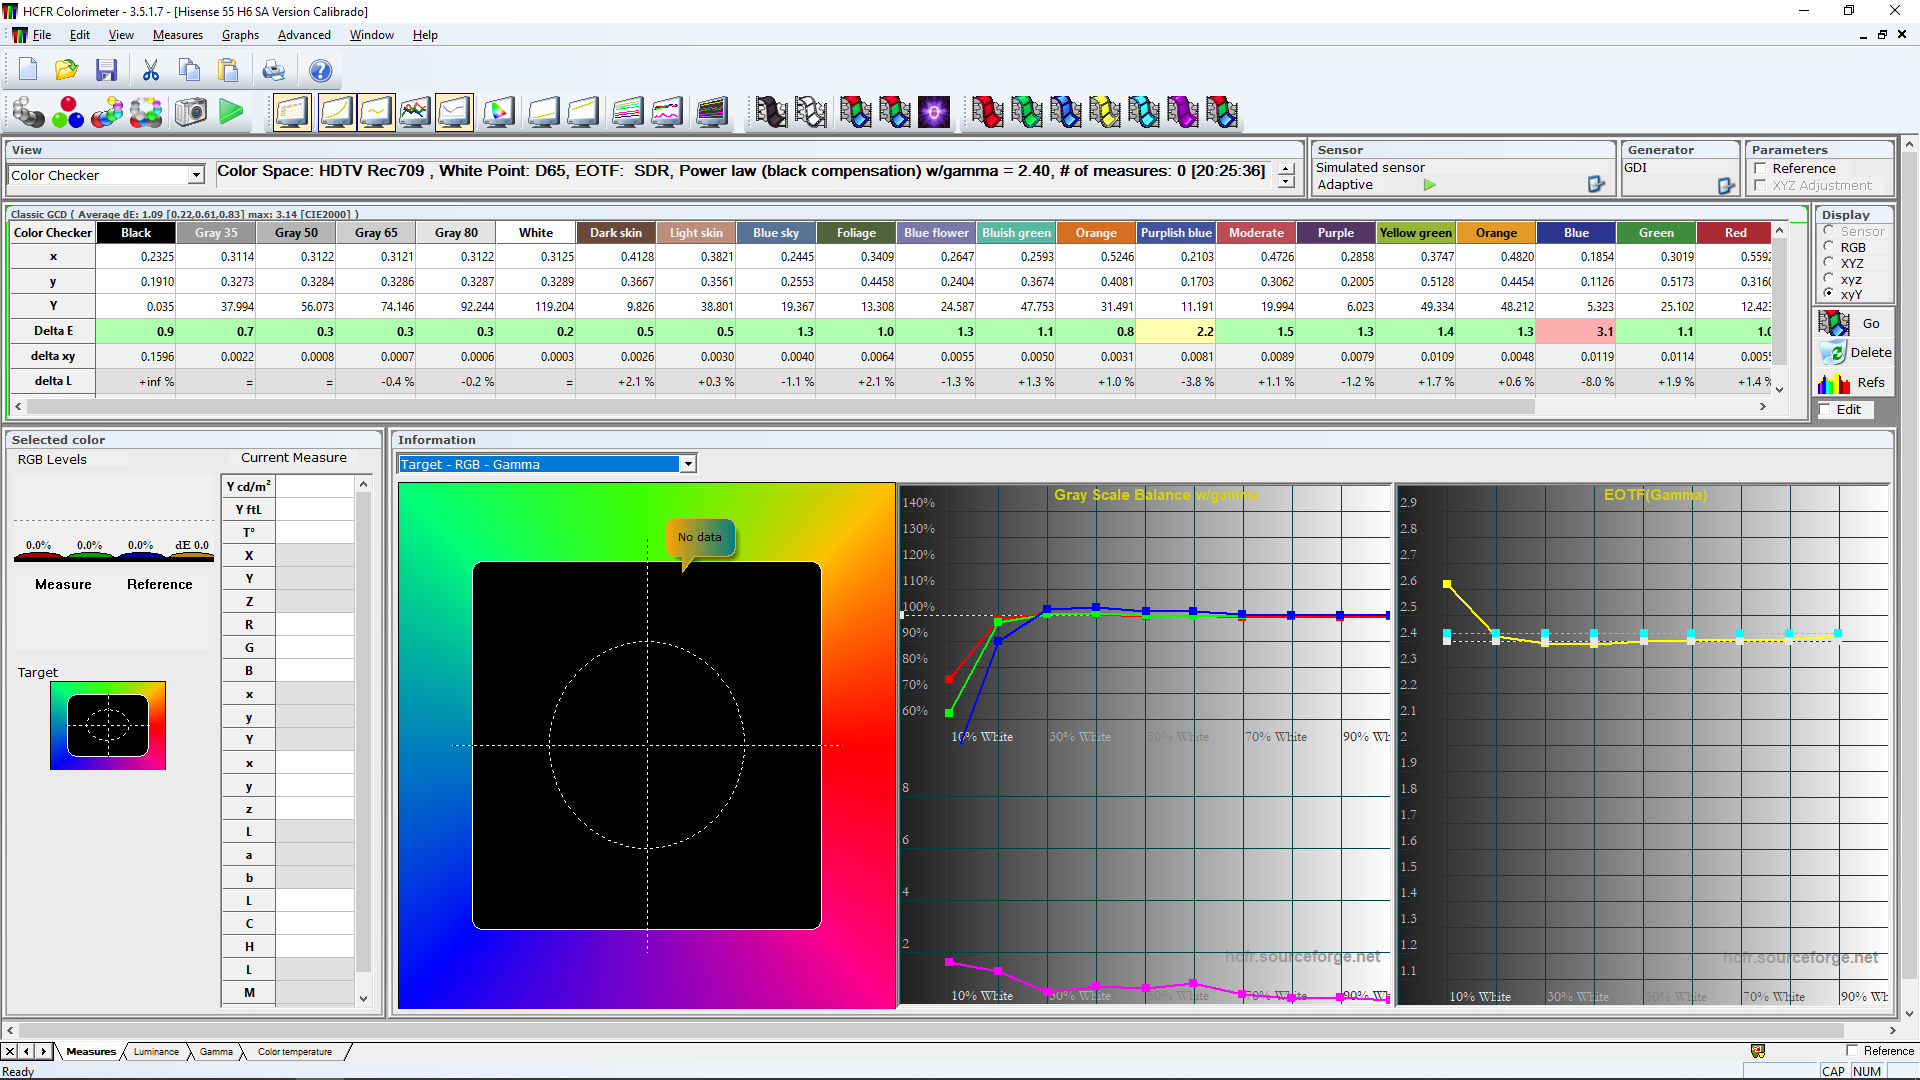Click the purple contrast pattern icon
This screenshot has width=1920, height=1080.
point(933,112)
